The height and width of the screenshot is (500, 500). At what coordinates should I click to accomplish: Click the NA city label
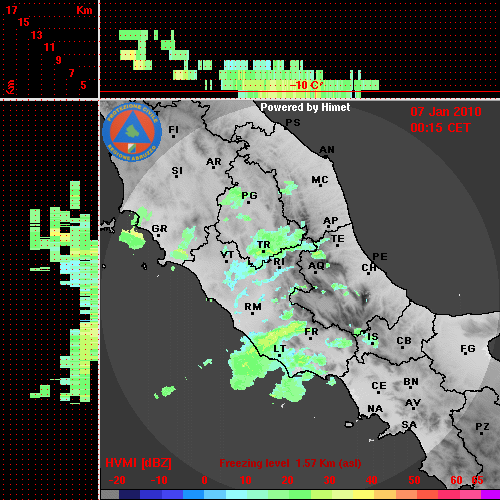point(375,409)
